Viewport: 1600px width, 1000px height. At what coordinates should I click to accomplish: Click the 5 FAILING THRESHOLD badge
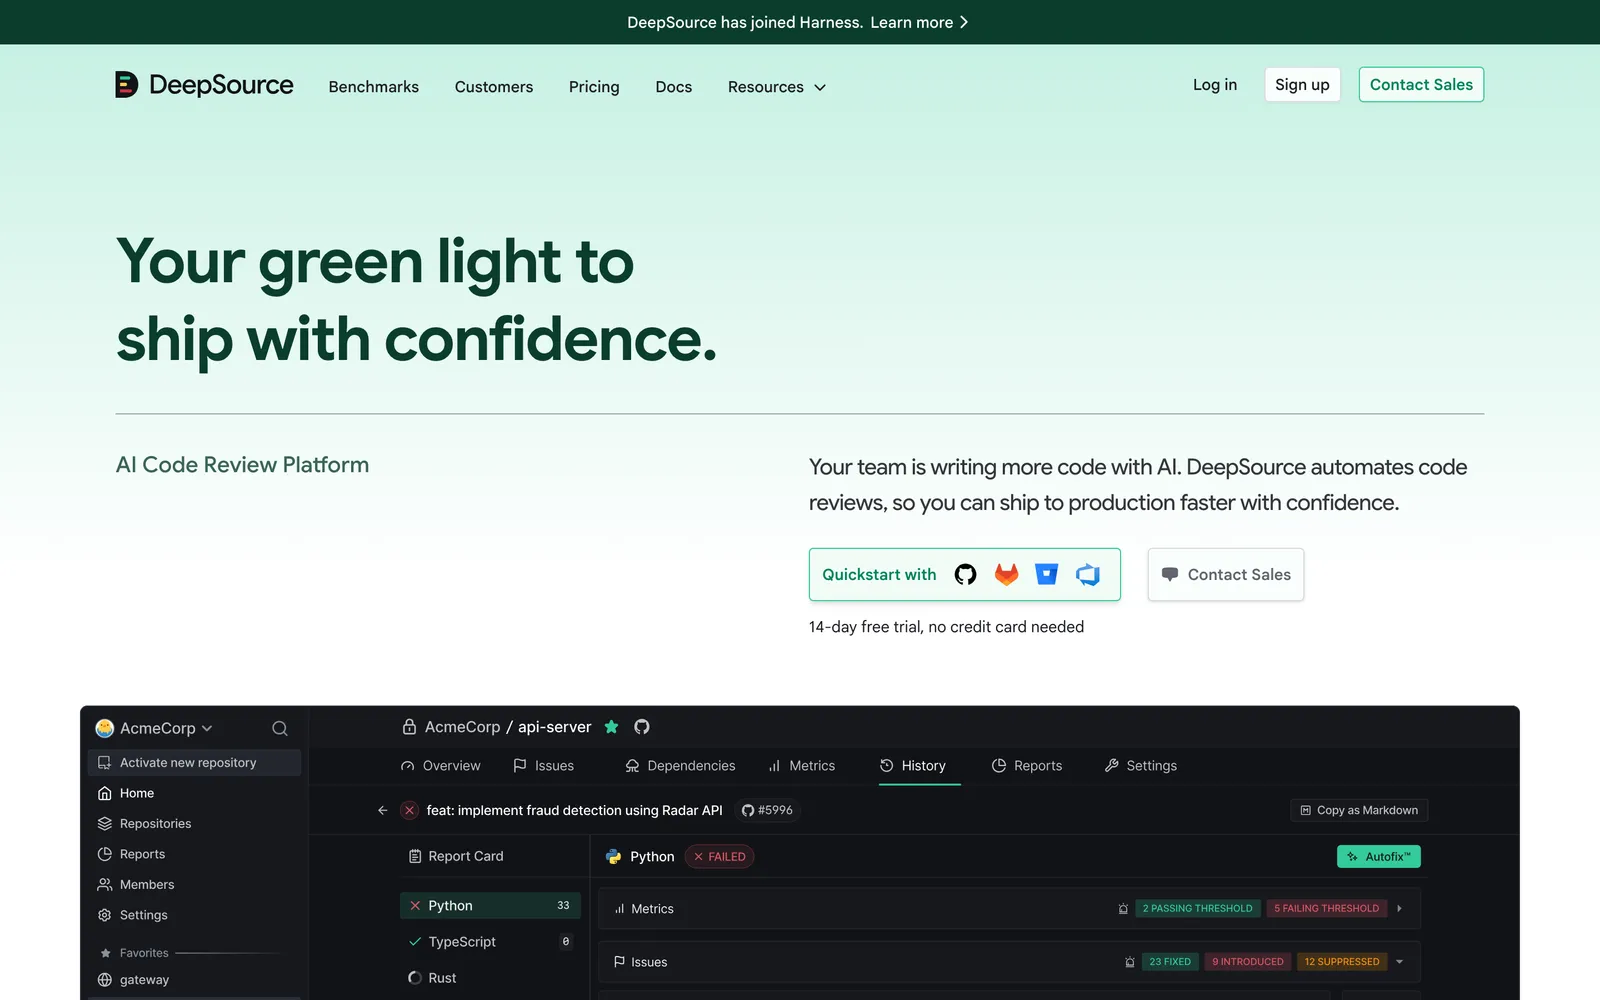point(1326,909)
